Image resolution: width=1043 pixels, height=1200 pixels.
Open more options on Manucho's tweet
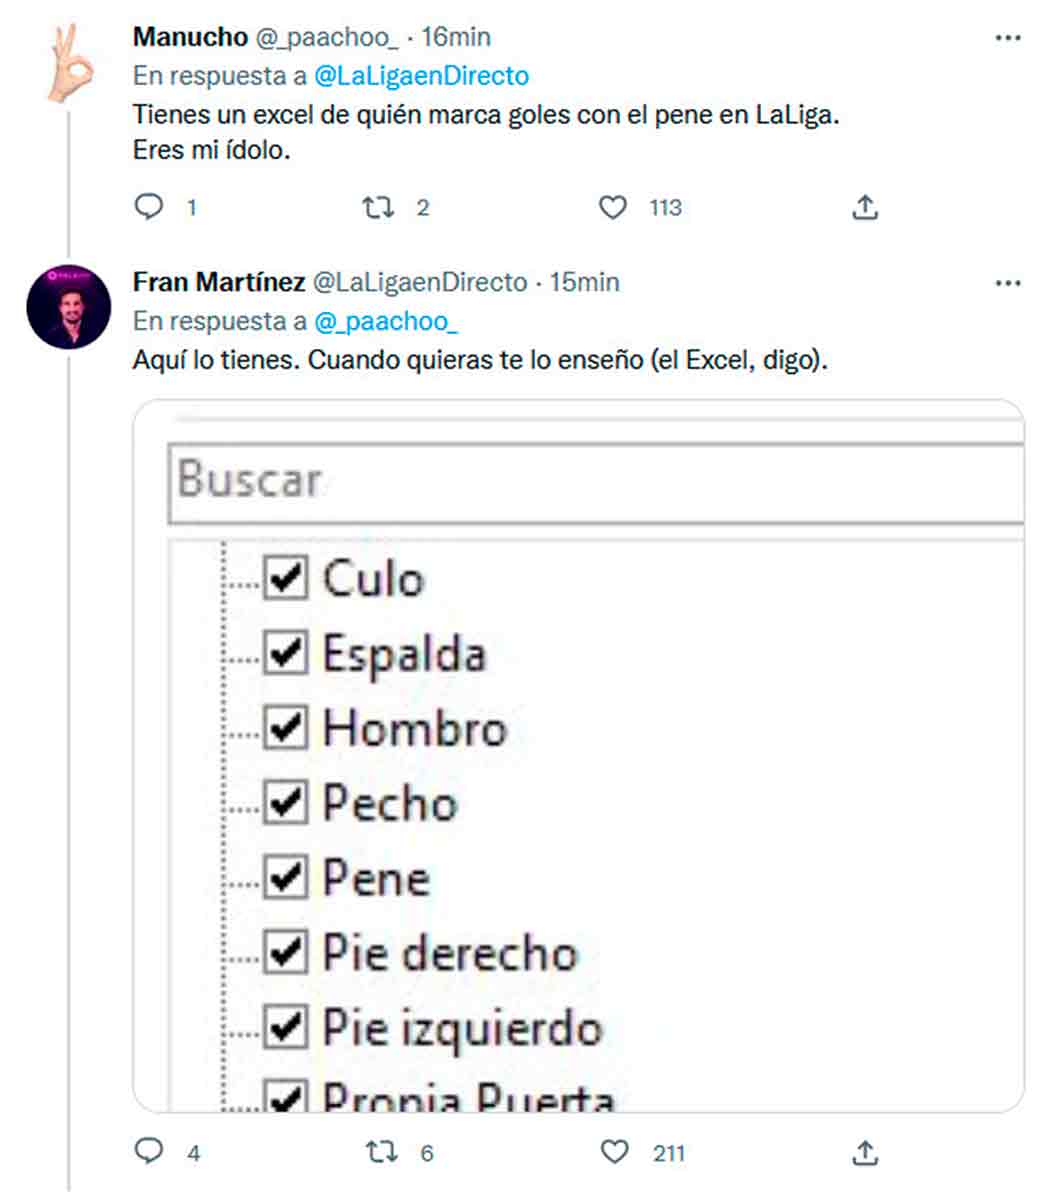1007,38
